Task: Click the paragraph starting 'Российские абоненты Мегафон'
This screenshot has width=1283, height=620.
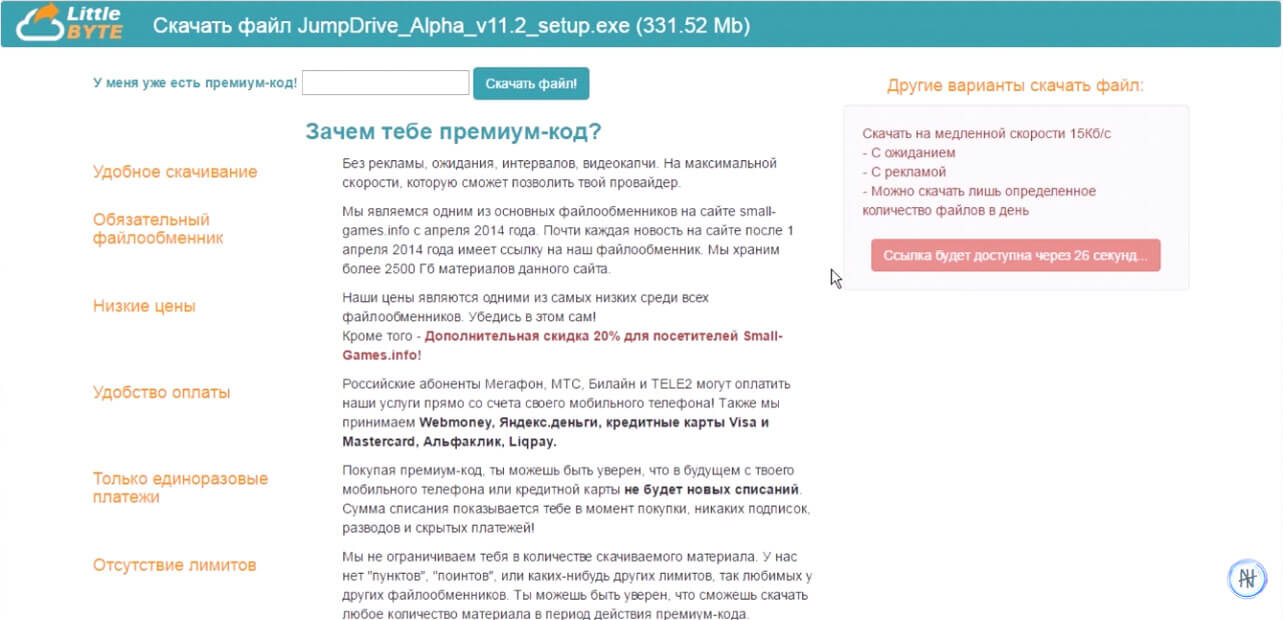Action: tap(566, 413)
